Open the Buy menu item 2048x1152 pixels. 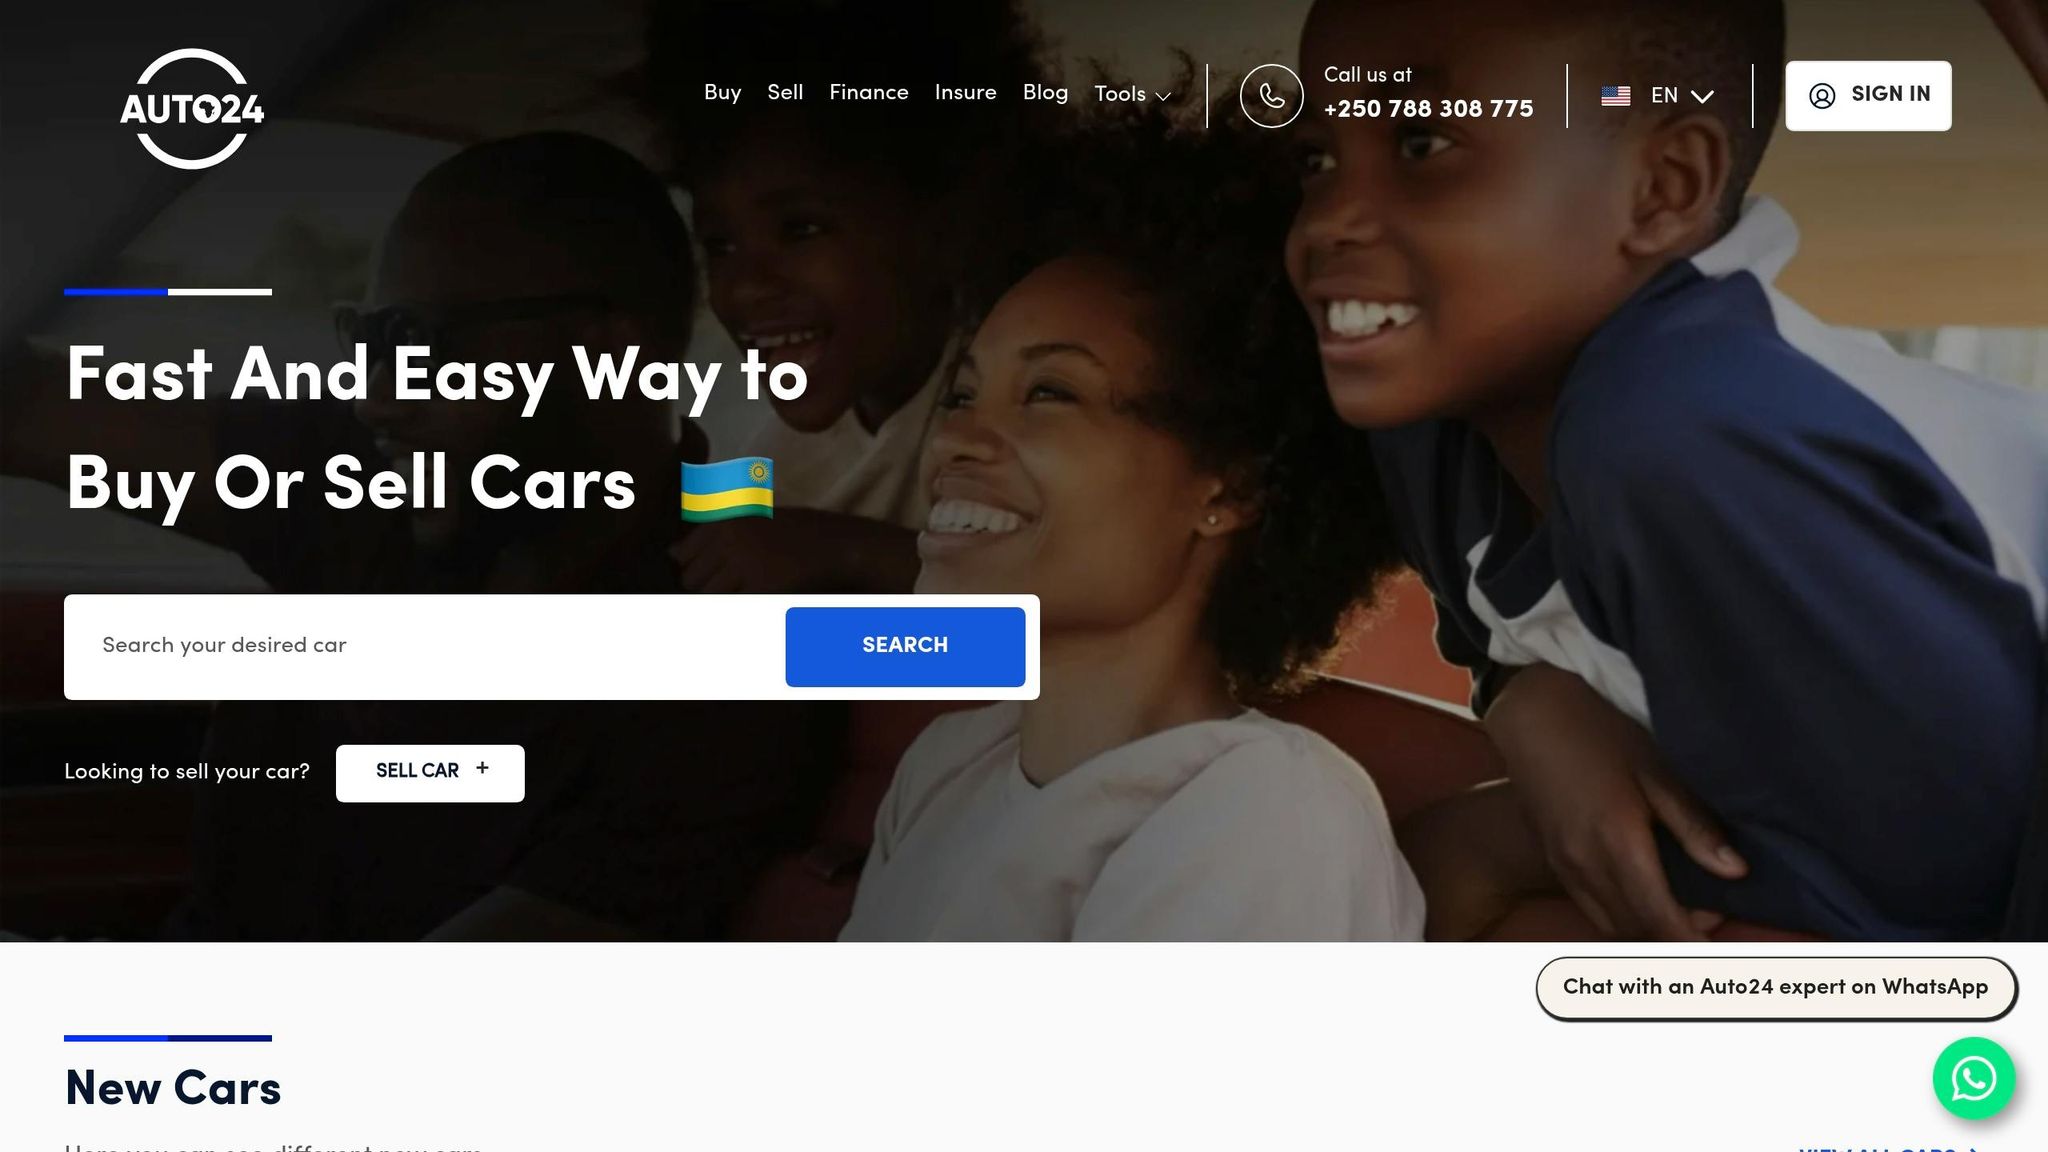click(722, 93)
